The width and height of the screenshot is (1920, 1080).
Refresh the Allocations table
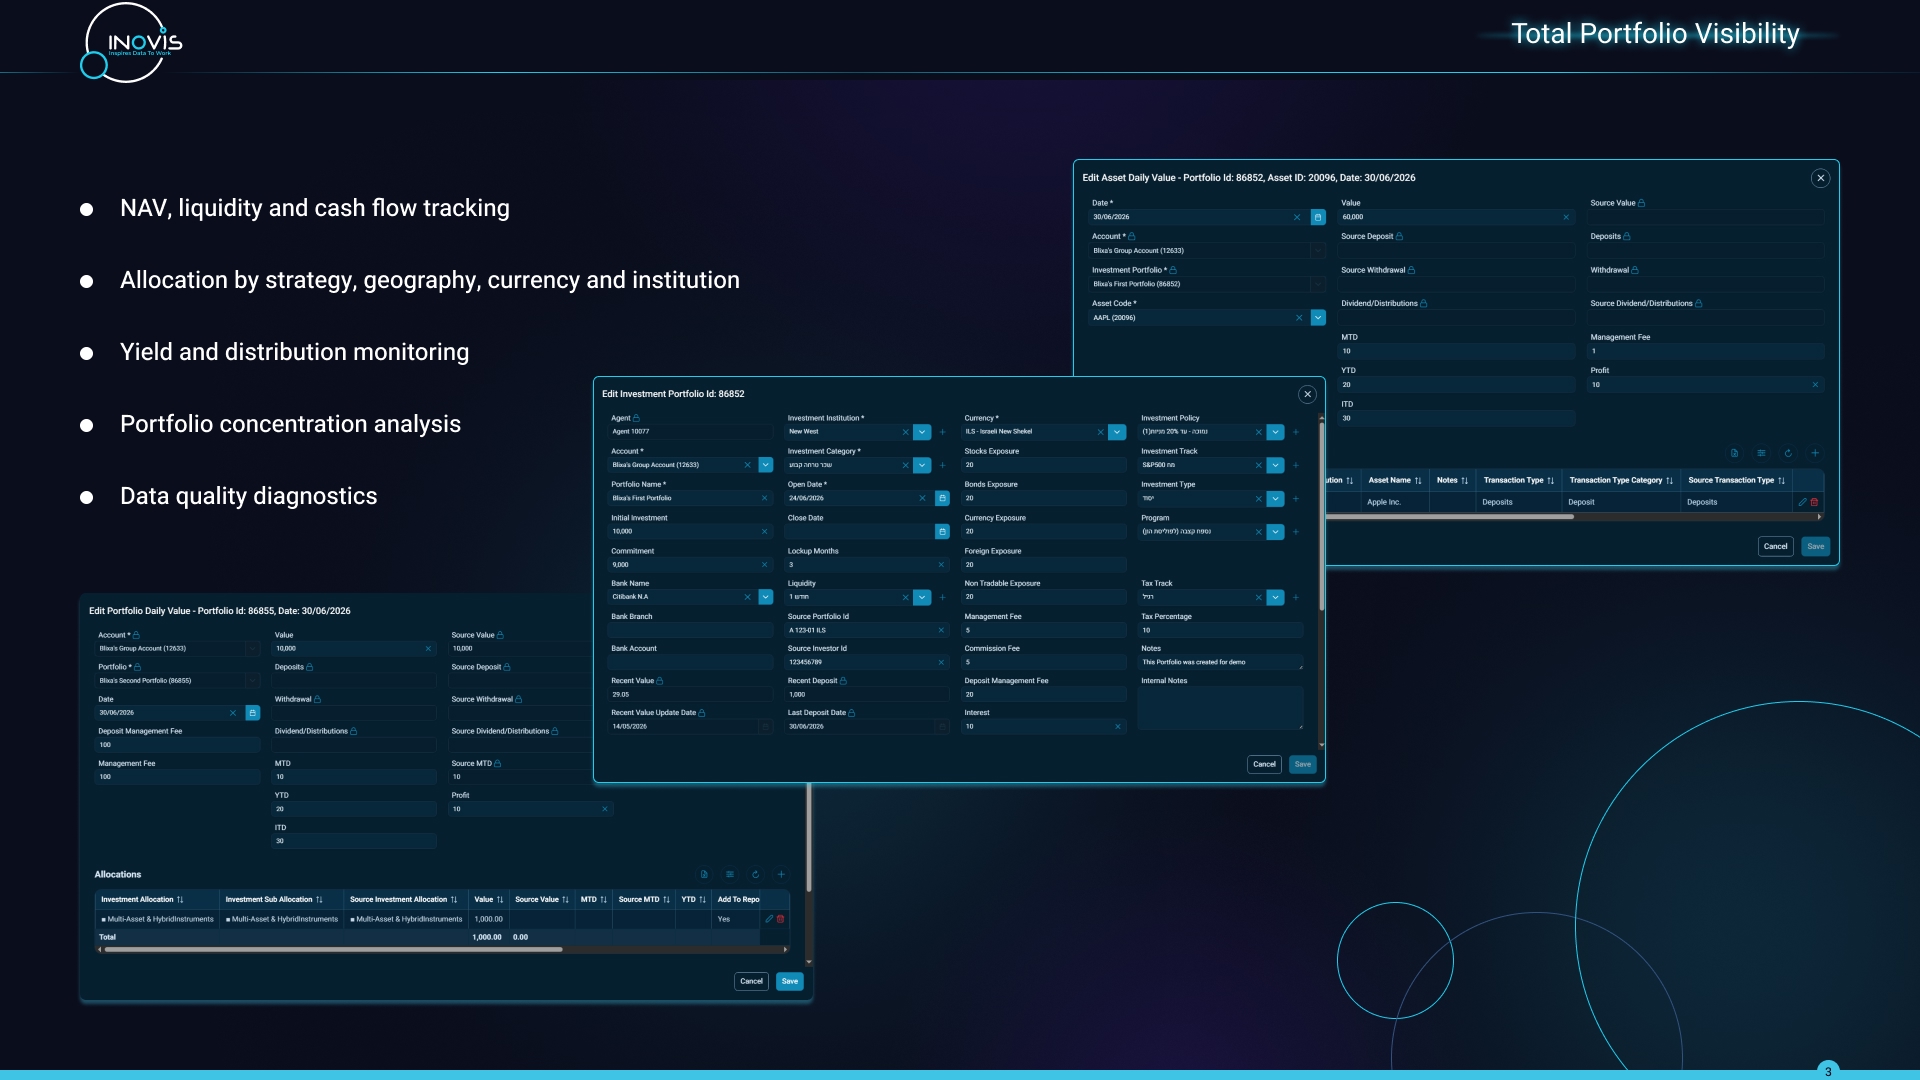[755, 874]
